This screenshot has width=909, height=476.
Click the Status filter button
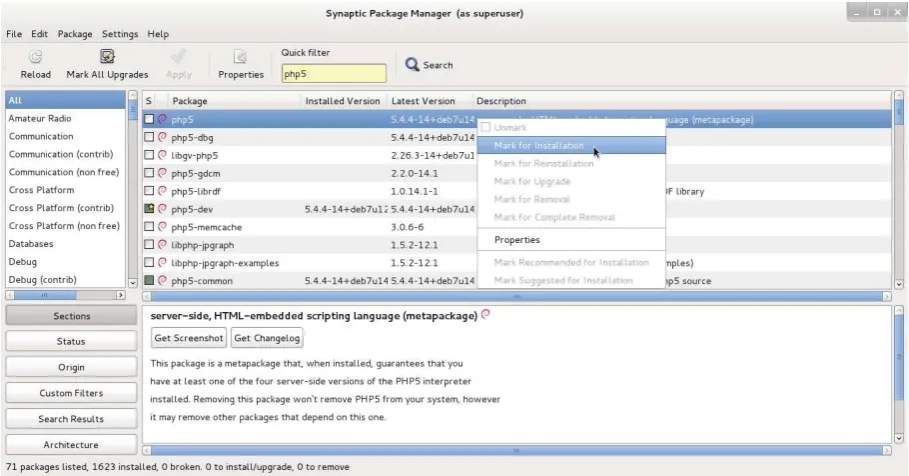coord(71,341)
